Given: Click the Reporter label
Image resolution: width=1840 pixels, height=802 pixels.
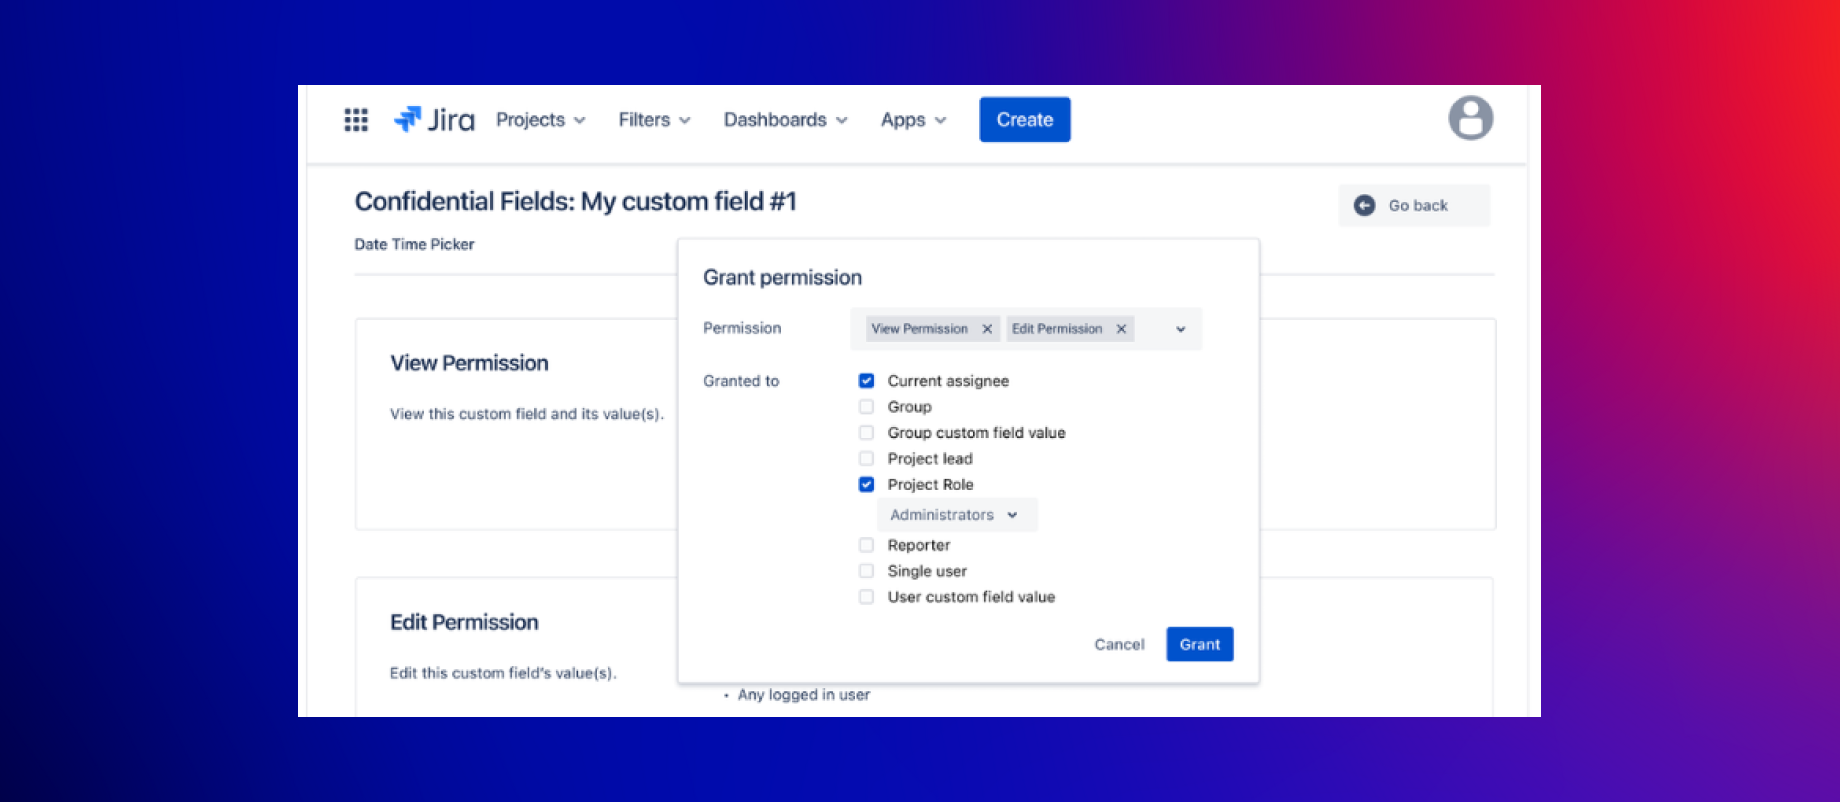Looking at the screenshot, I should coord(919,545).
